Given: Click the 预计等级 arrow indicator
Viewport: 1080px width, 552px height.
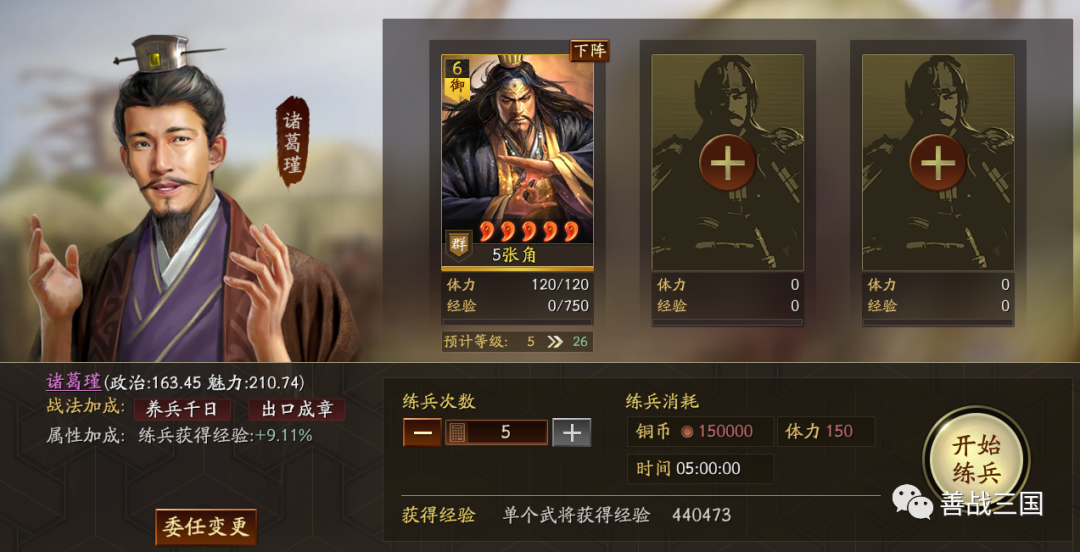Looking at the screenshot, I should tap(554, 342).
